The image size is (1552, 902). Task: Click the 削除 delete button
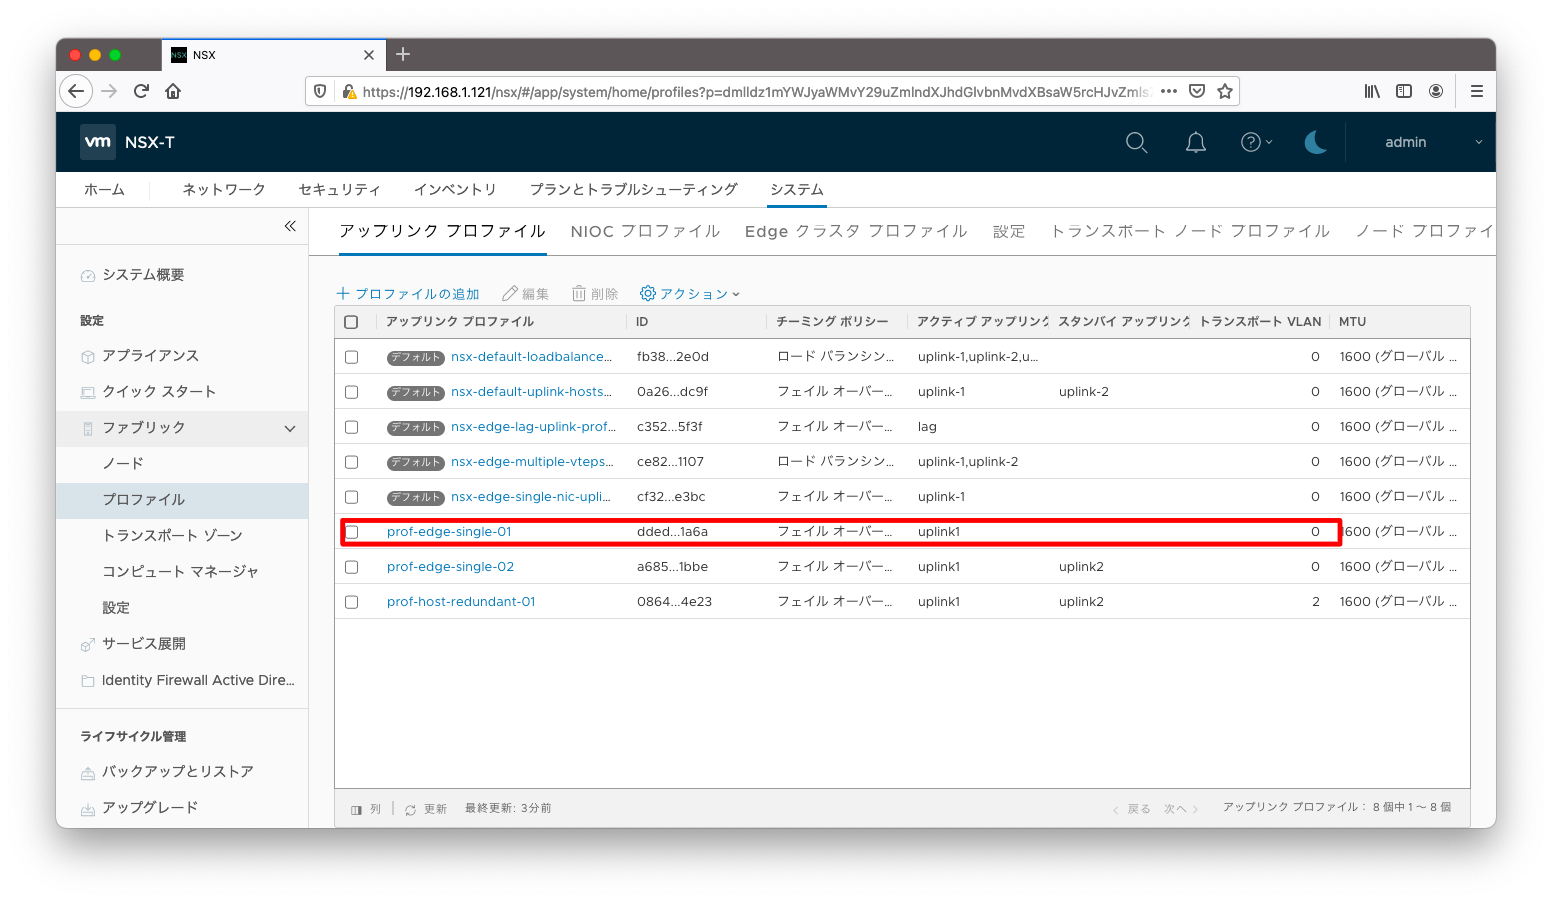(x=595, y=293)
